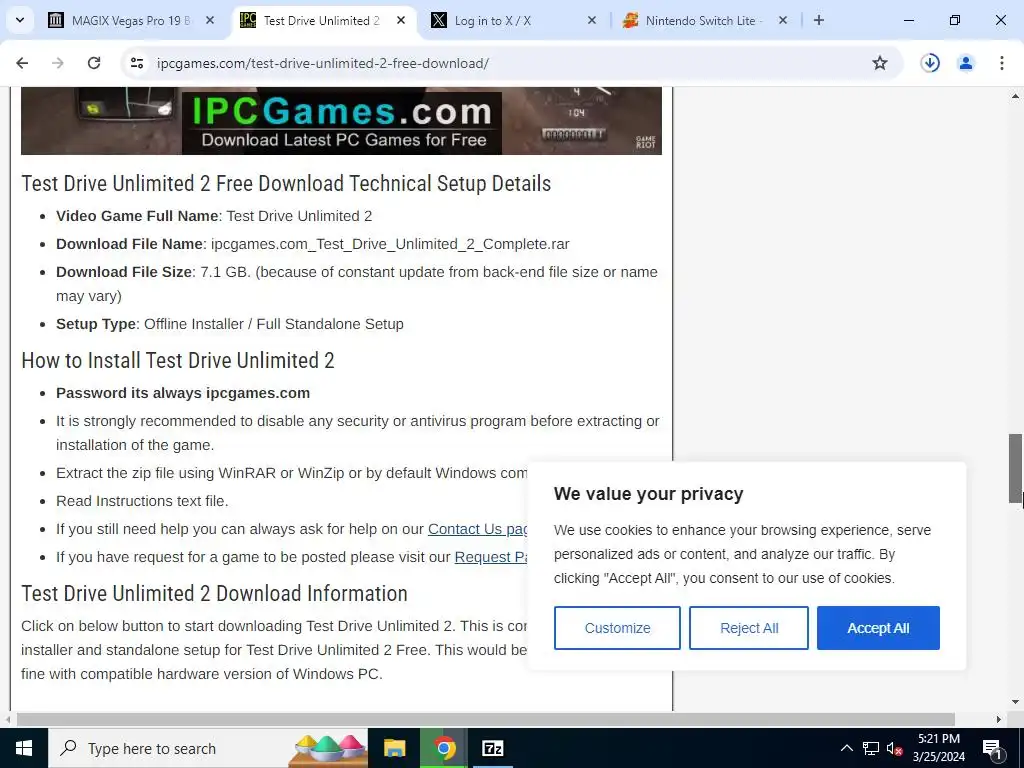Viewport: 1024px width, 768px height.
Task: Click 'Download File Name' list item
Action: [313, 244]
